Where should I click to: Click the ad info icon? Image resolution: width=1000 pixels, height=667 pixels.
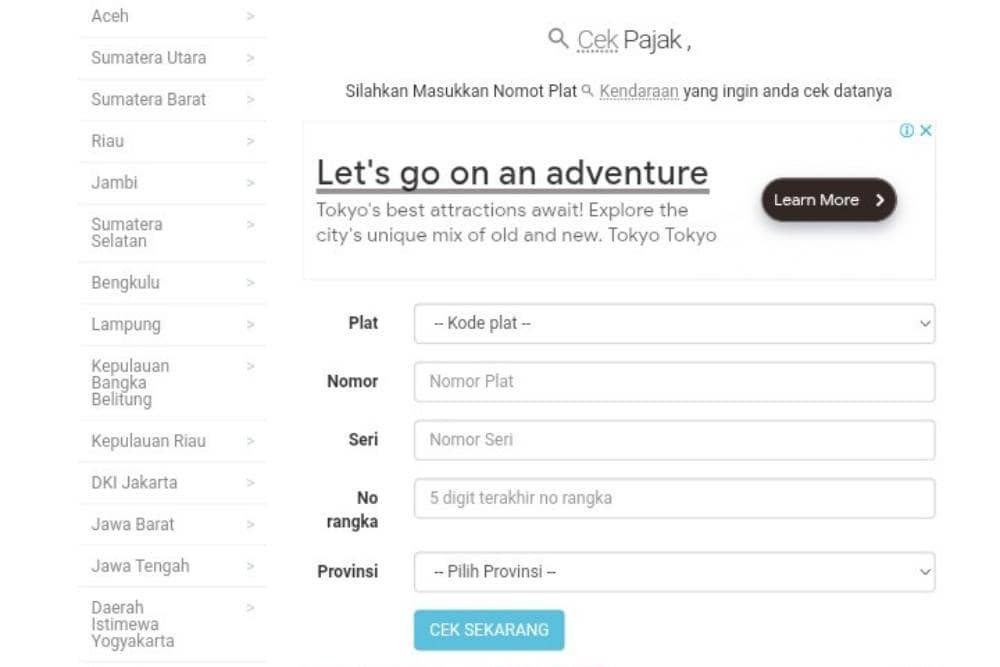[907, 131]
